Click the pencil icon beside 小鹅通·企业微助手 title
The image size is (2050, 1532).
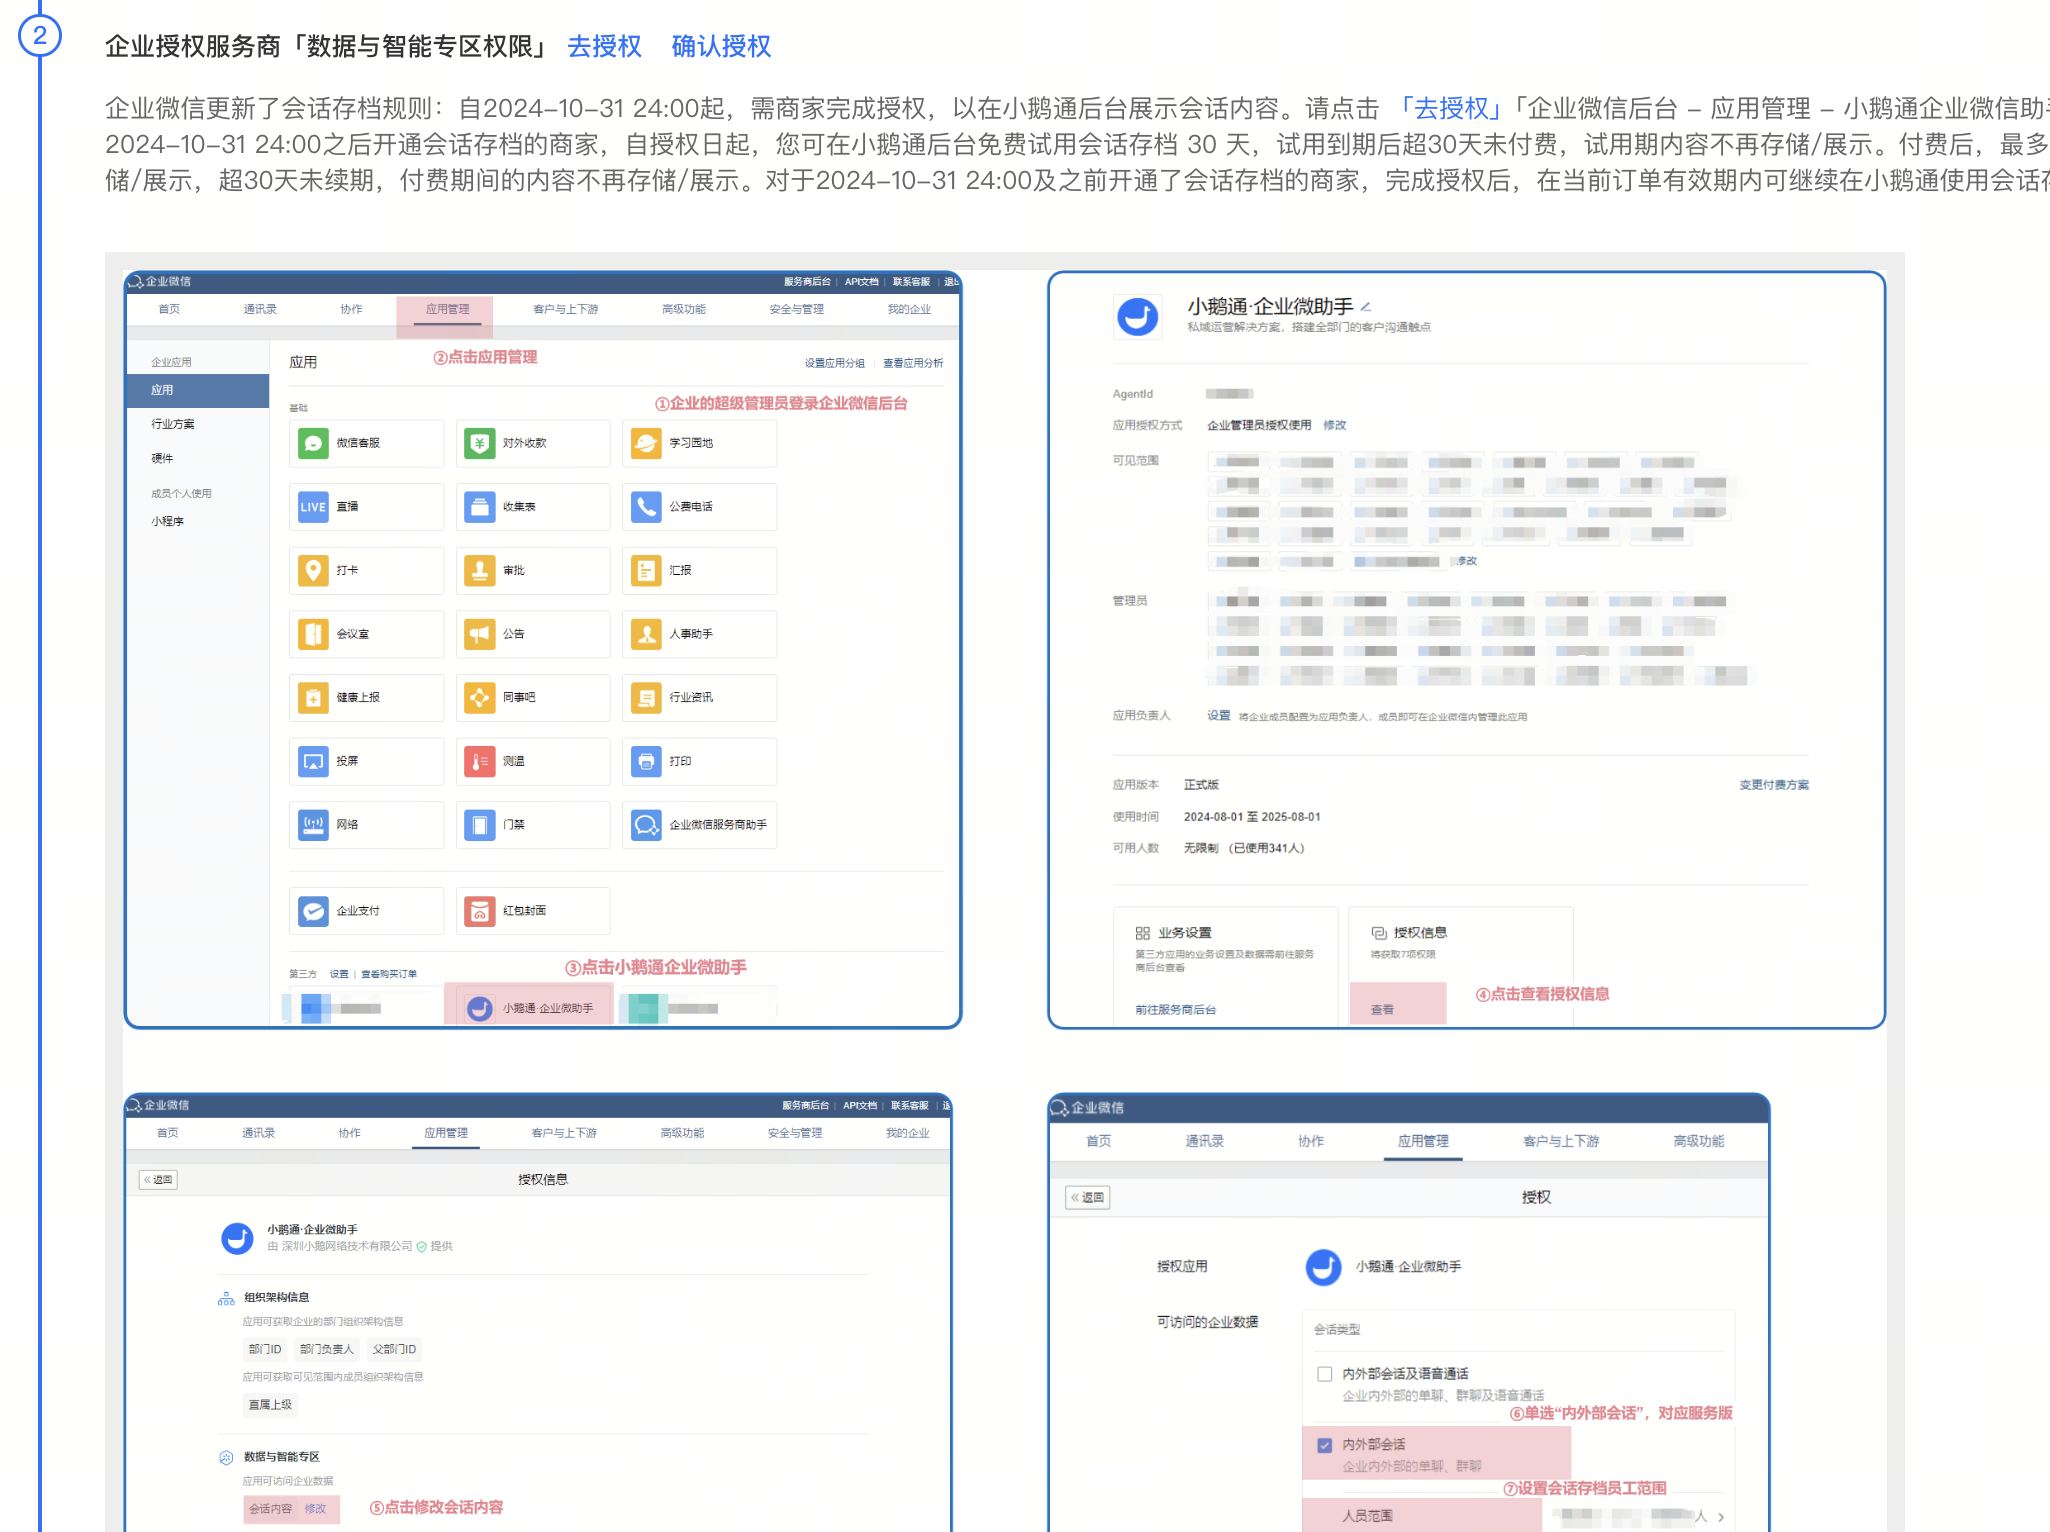(x=1366, y=307)
